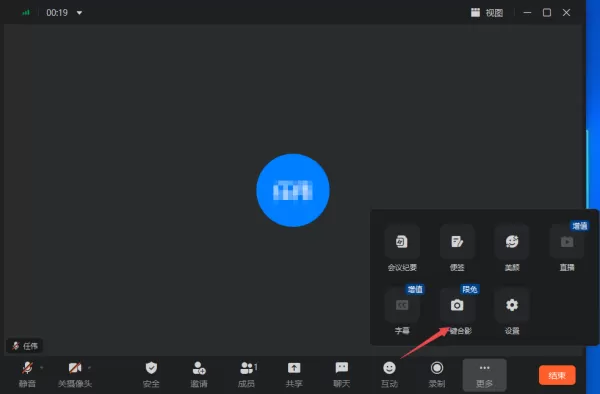Open the 直播 live streaming icon
Image resolution: width=600 pixels, height=394 pixels.
click(x=567, y=242)
